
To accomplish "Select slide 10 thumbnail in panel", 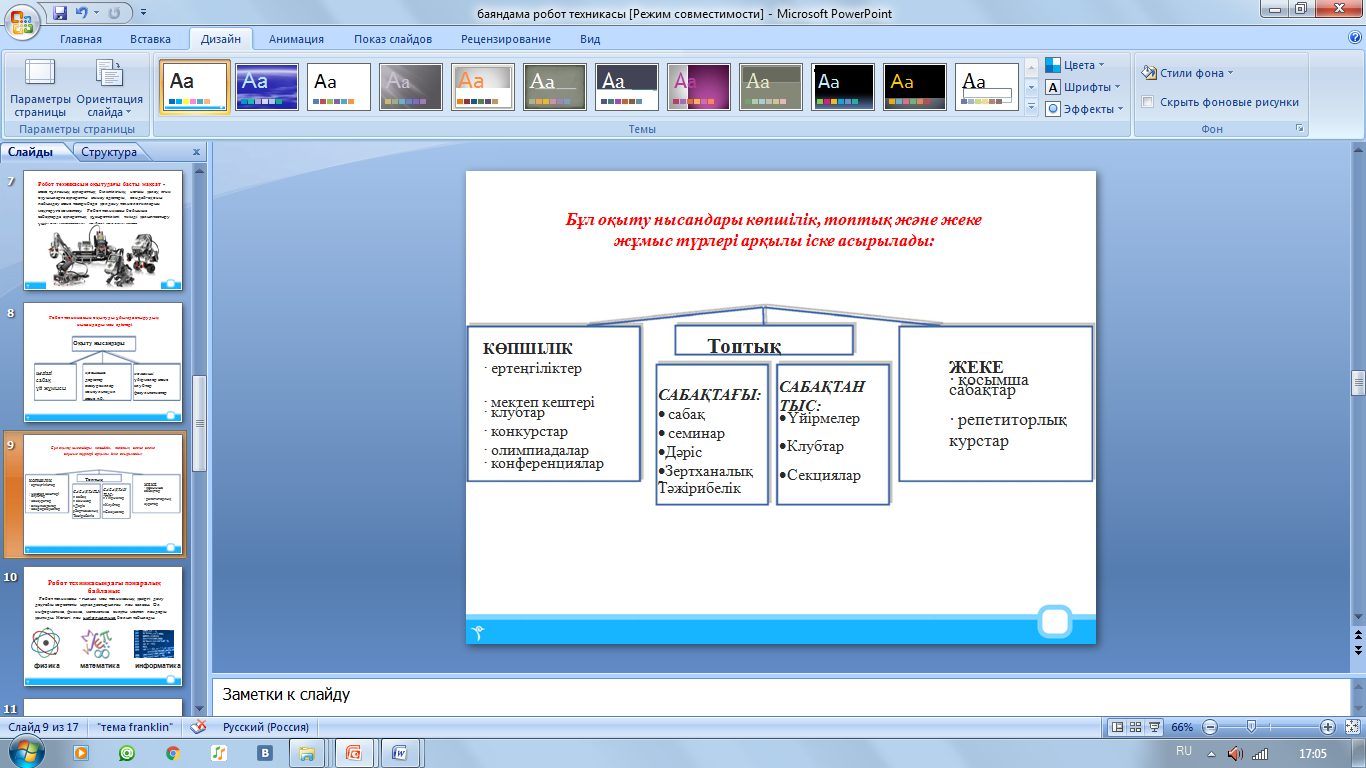I will click(104, 627).
